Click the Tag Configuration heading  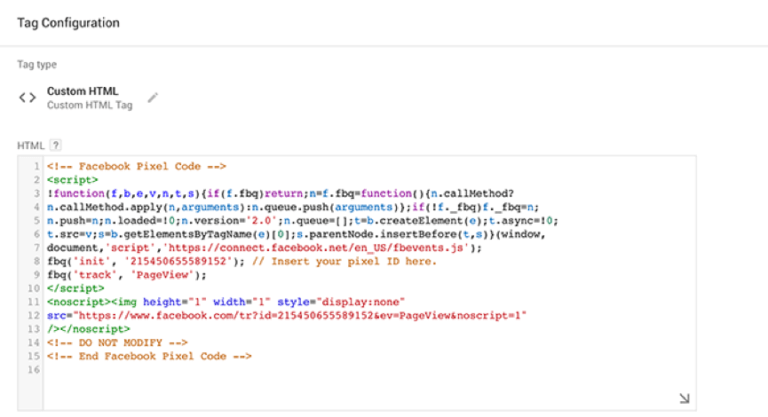point(68,23)
